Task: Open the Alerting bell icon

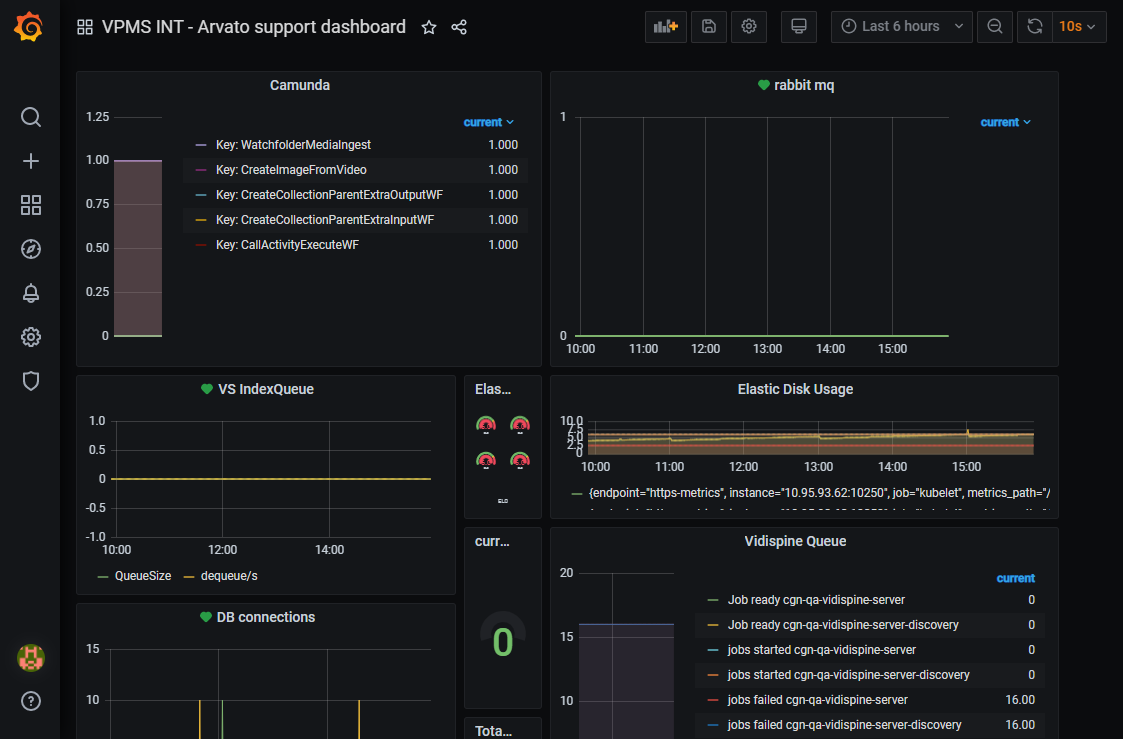Action: click(x=31, y=293)
